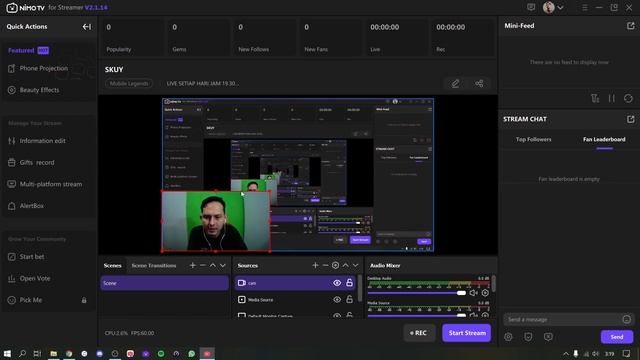Toggle visibility of Default Monitor Capture source
Image resolution: width=640 pixels, height=360 pixels.
337,316
